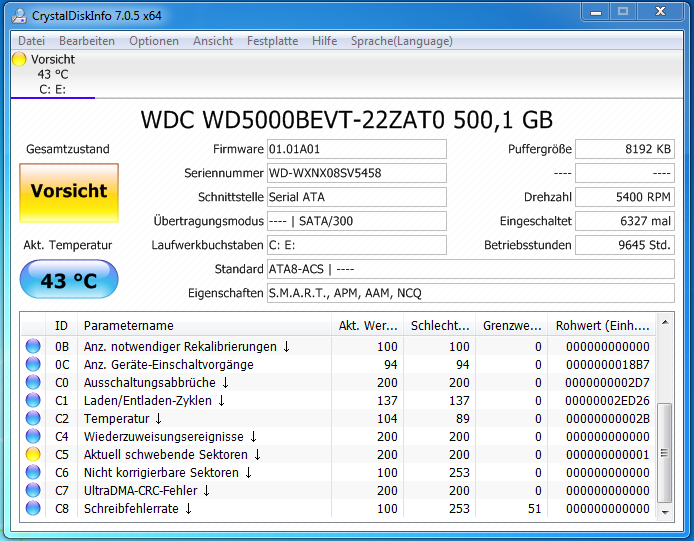Select the Nicht korrigierbare Sektoren row text

point(168,472)
